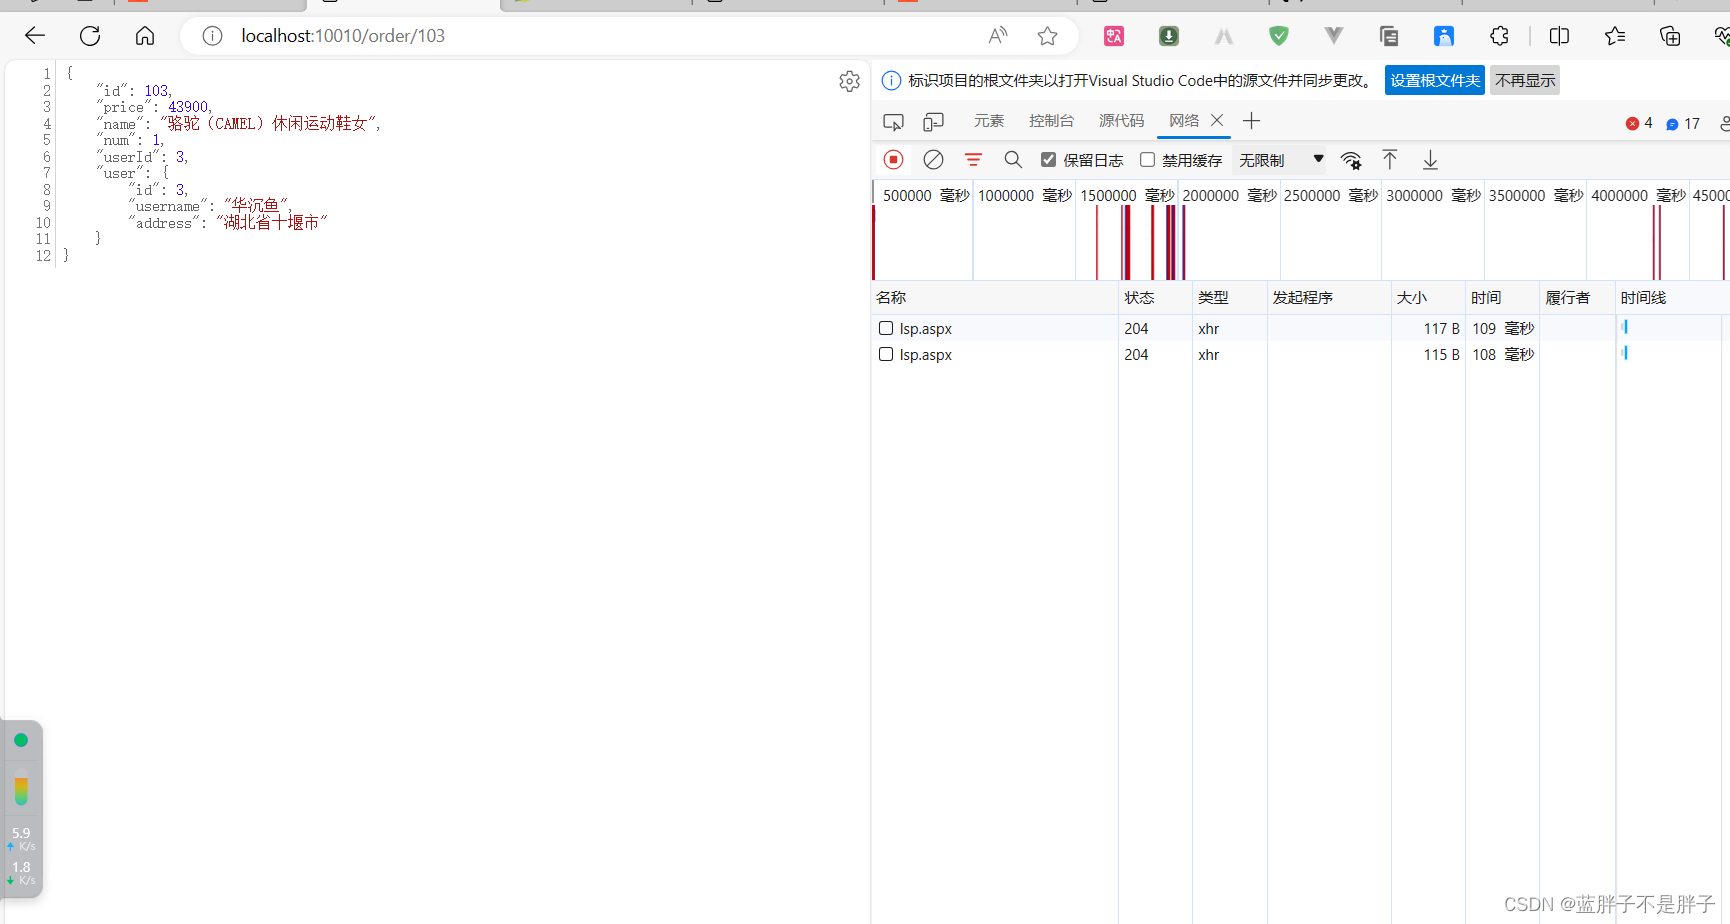Open the translate extension icon

point(1114,36)
